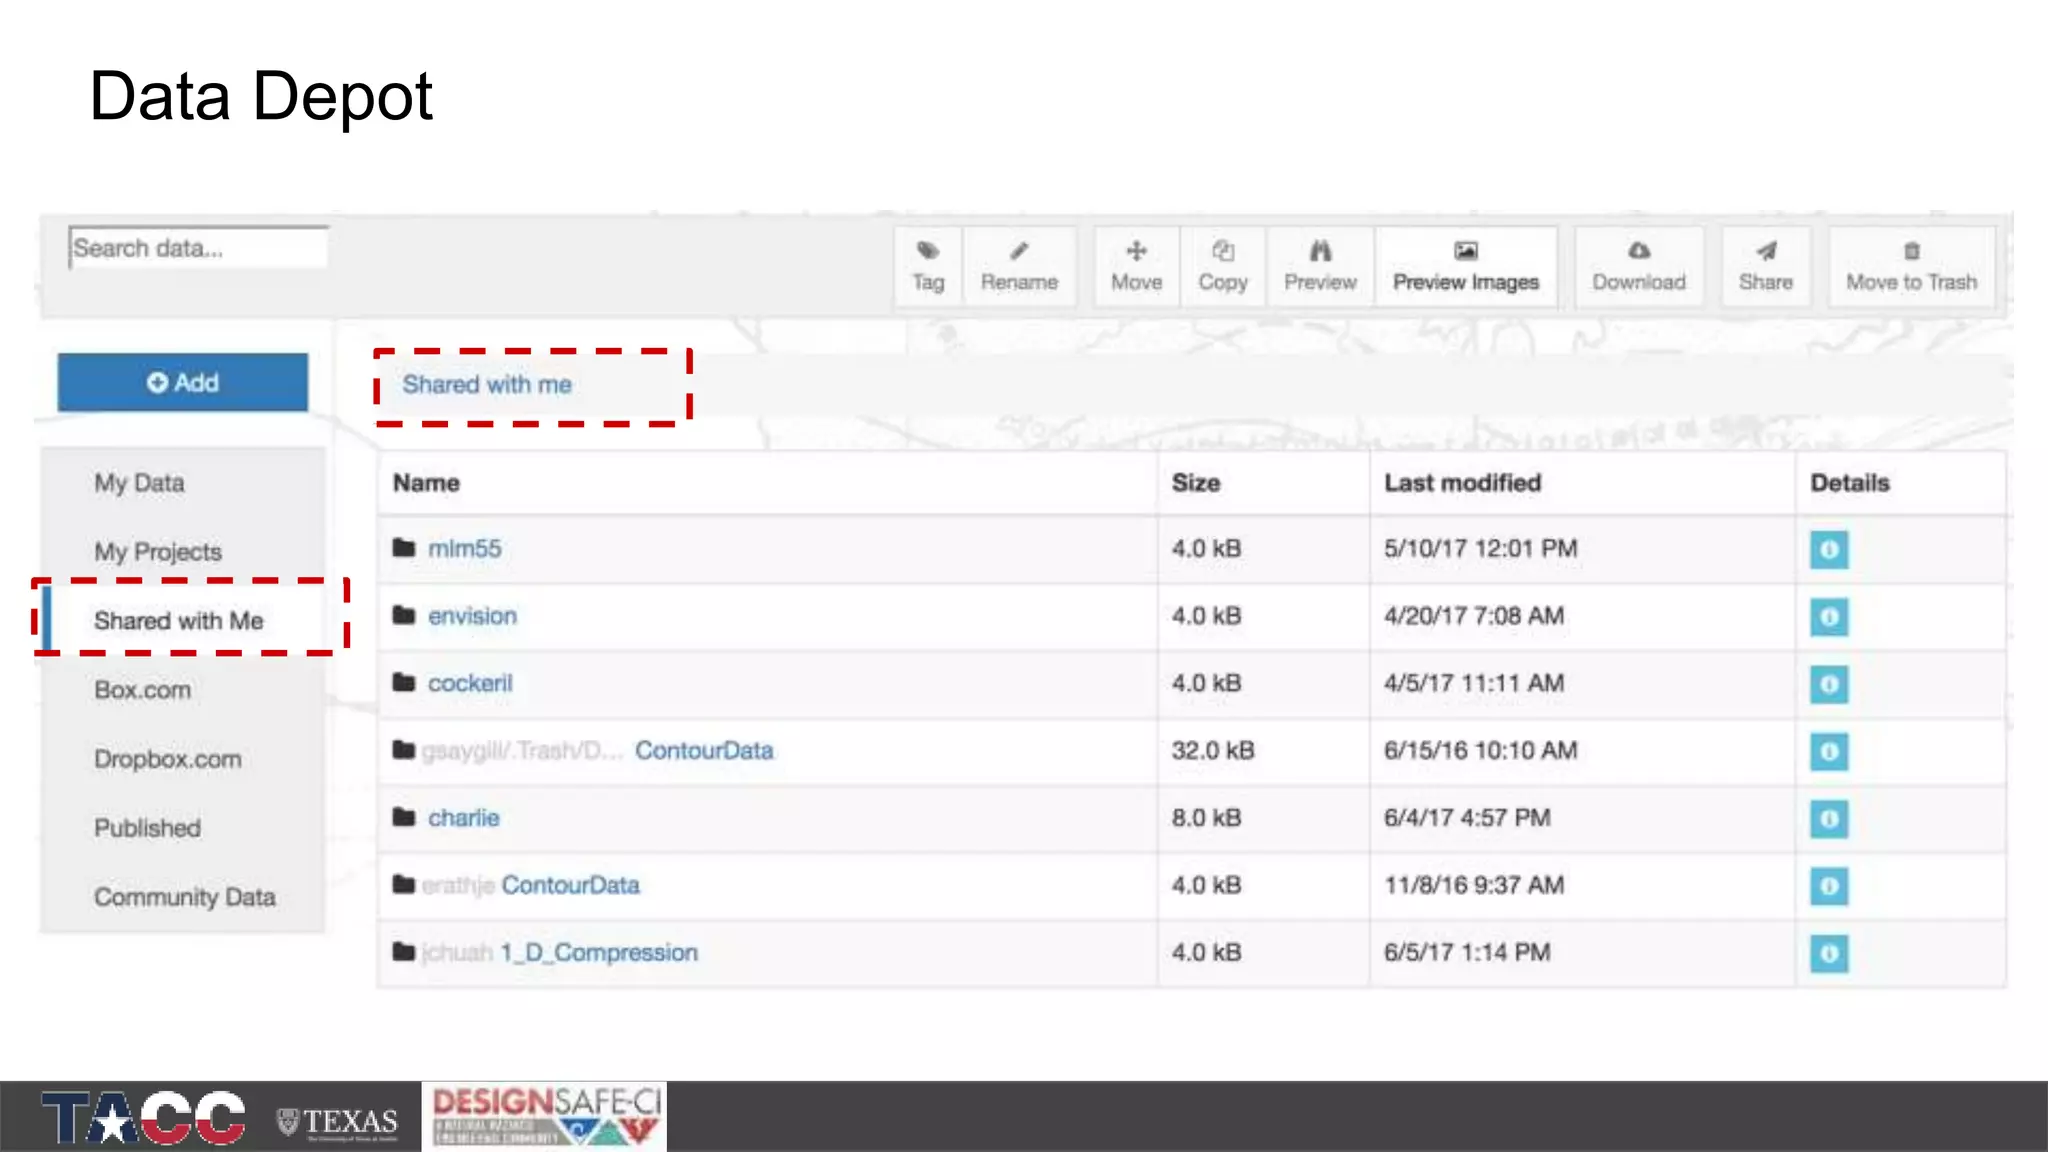Open the envision folder link
The image size is (2048, 1152).
tap(472, 616)
